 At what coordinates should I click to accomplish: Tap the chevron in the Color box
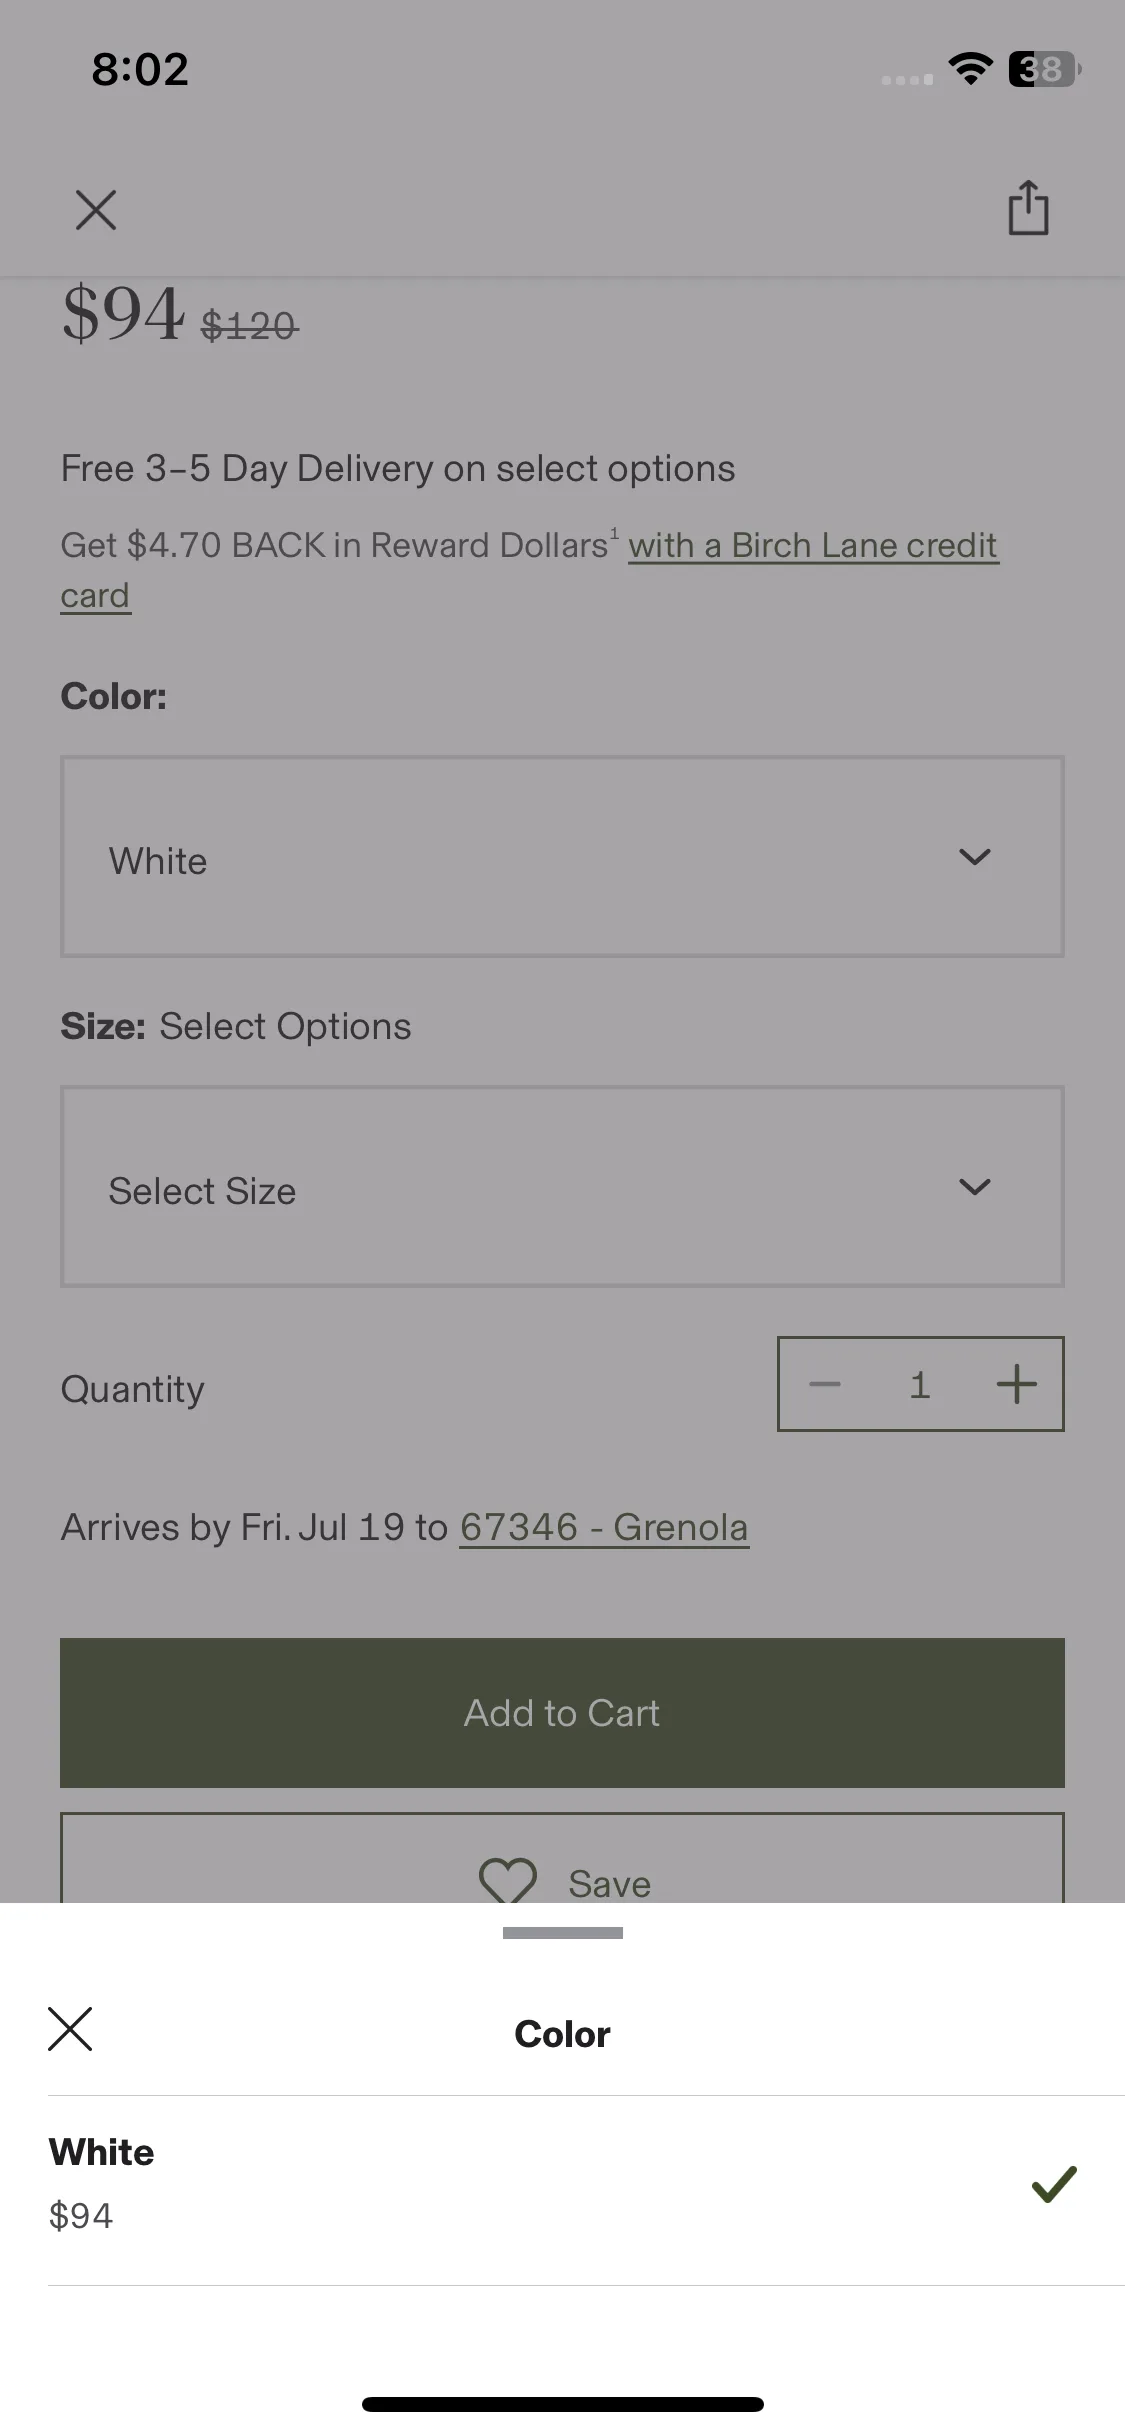click(974, 857)
